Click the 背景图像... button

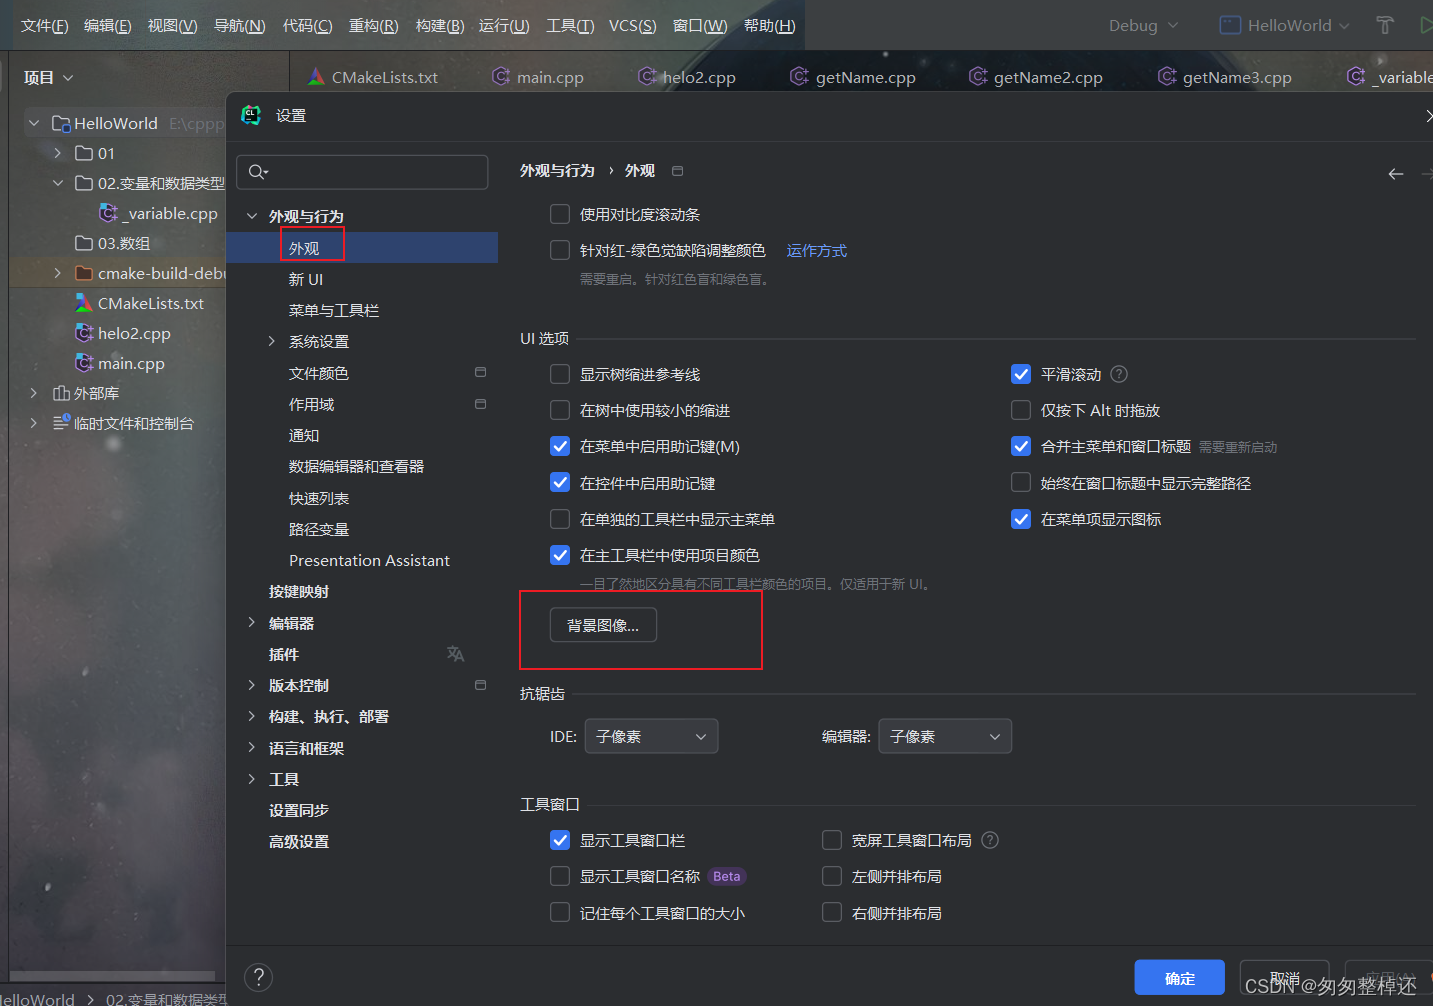click(603, 625)
